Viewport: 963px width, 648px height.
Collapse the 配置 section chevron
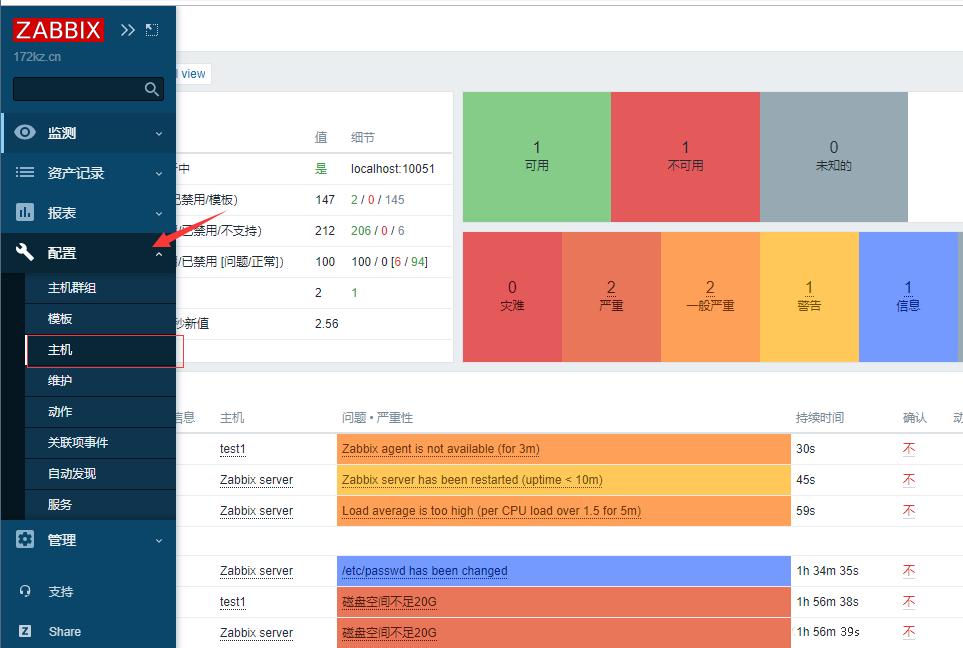pos(157,254)
